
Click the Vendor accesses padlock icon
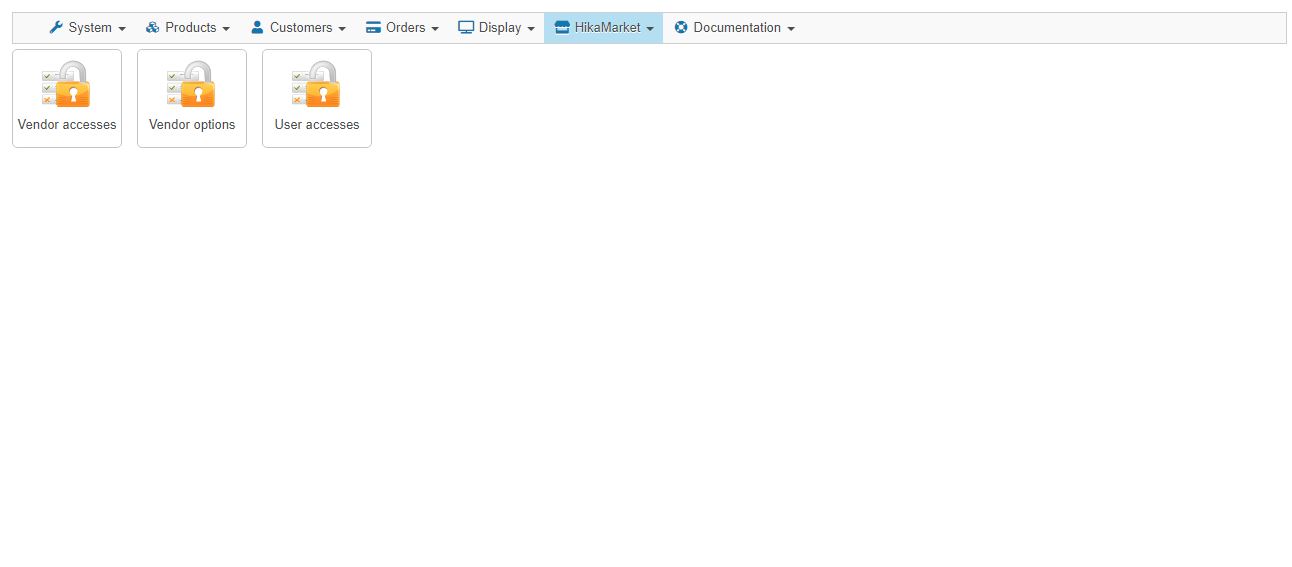[x=66, y=84]
